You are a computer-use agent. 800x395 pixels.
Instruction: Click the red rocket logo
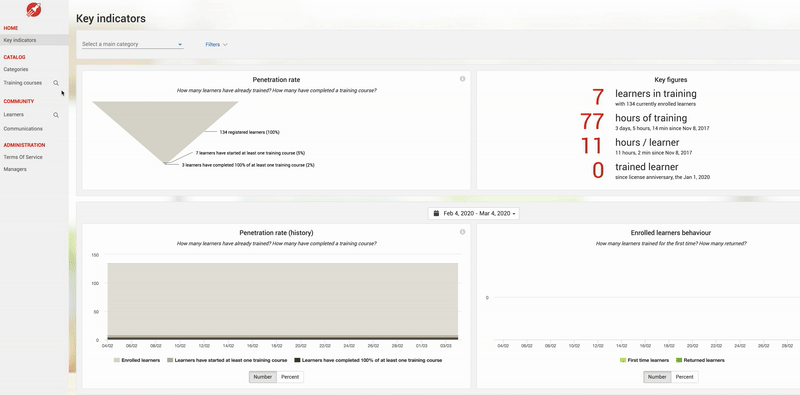(x=34, y=9)
